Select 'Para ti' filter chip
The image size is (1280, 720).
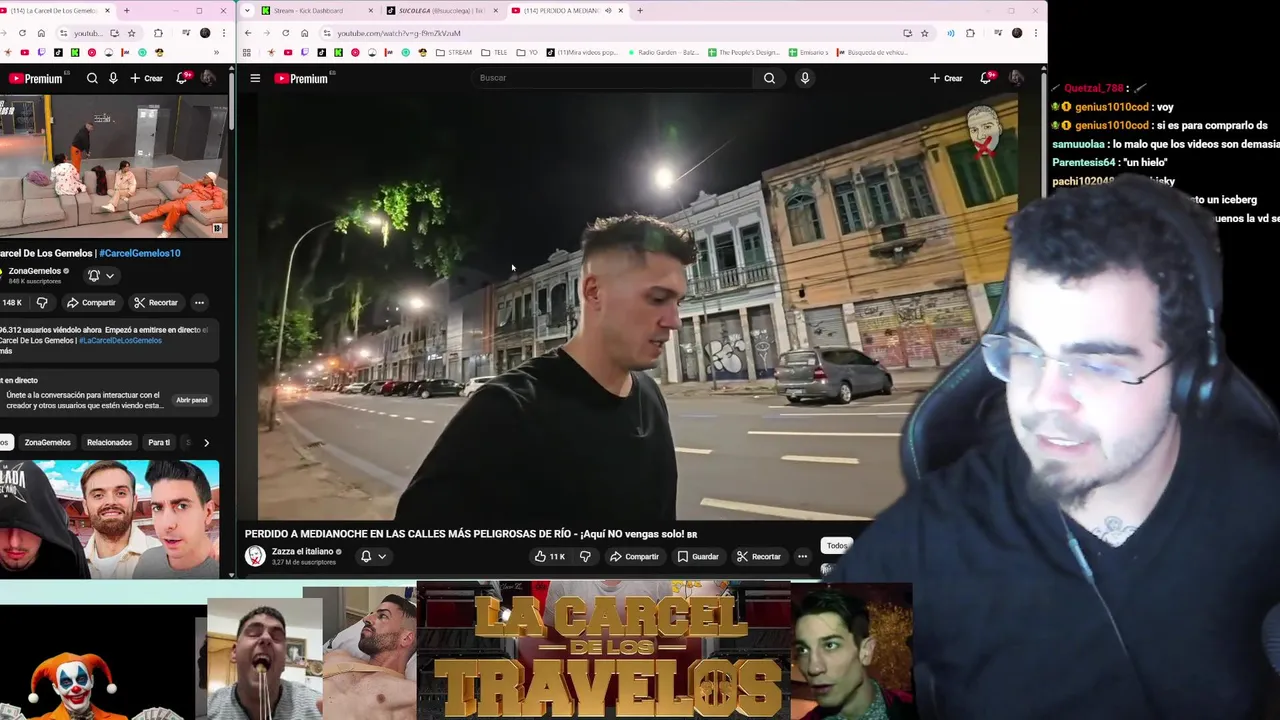click(159, 442)
